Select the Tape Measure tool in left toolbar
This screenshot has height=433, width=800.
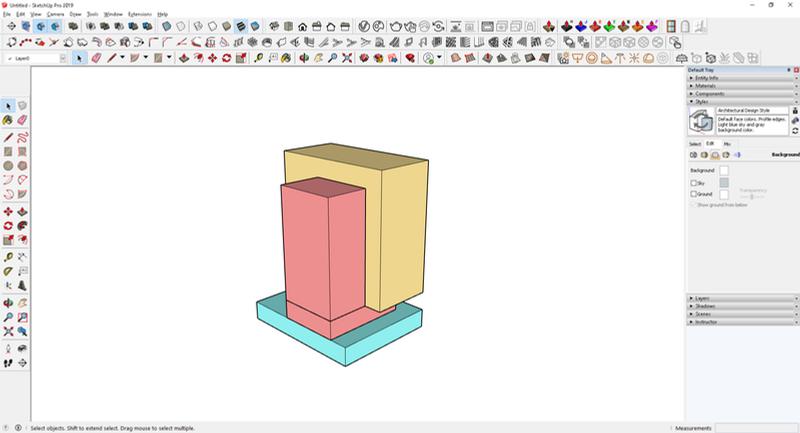tap(8, 257)
